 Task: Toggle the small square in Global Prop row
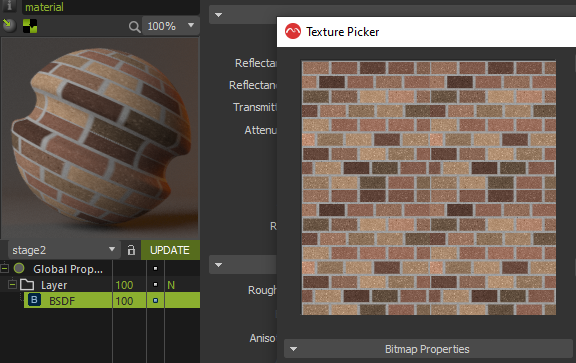pyautogui.click(x=155, y=269)
